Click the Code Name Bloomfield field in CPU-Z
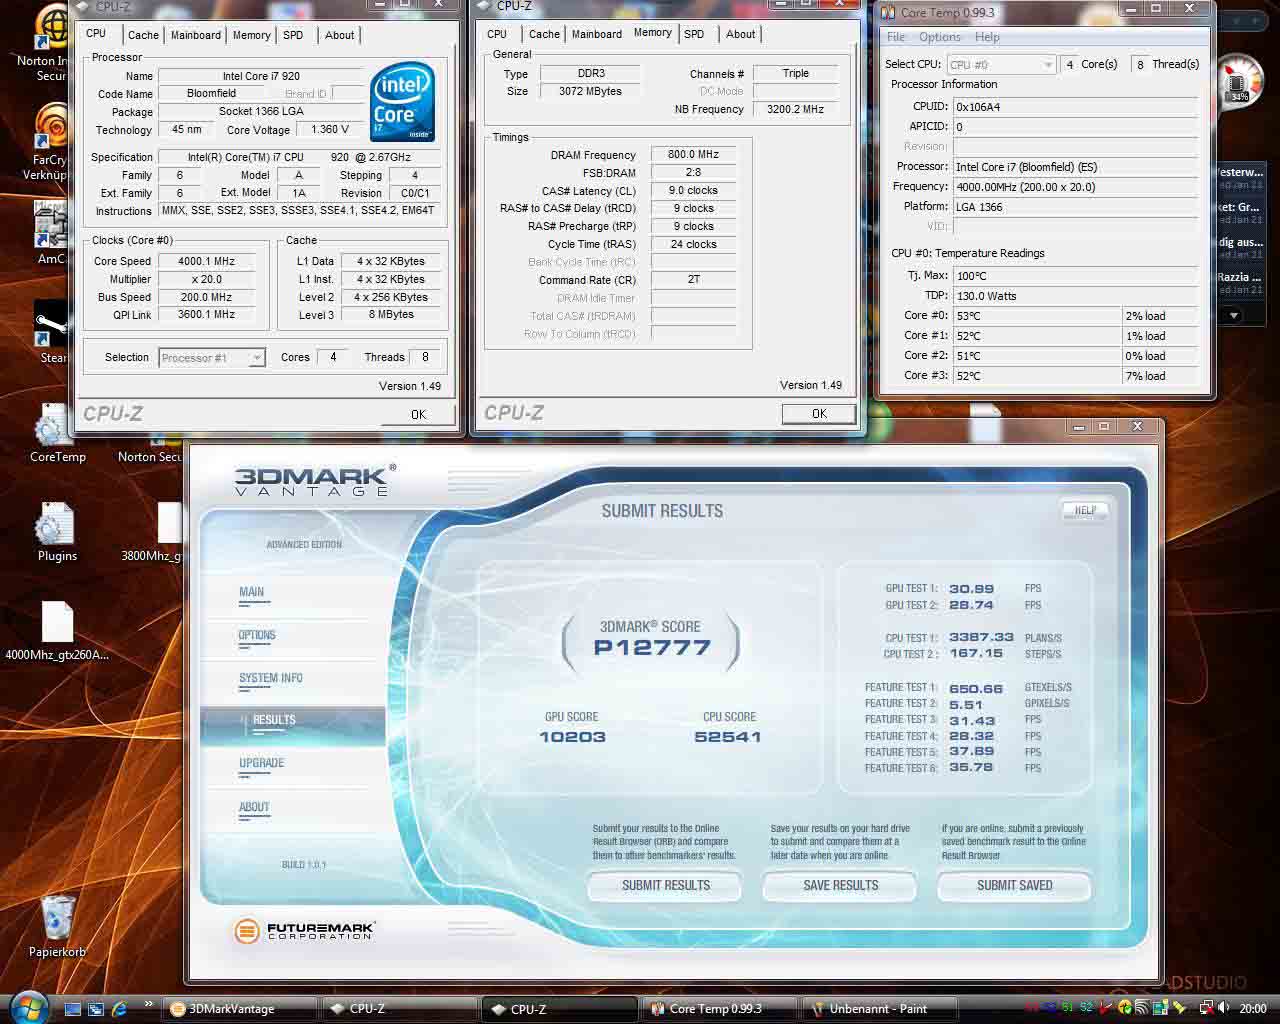1280x1024 pixels. click(x=211, y=93)
